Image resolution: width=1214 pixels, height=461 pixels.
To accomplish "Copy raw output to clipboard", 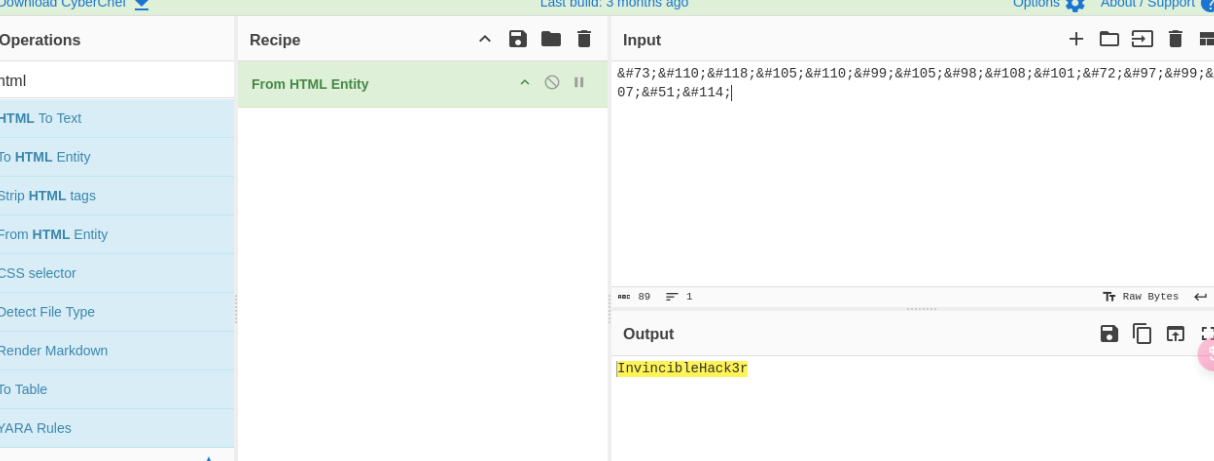I will (1142, 333).
